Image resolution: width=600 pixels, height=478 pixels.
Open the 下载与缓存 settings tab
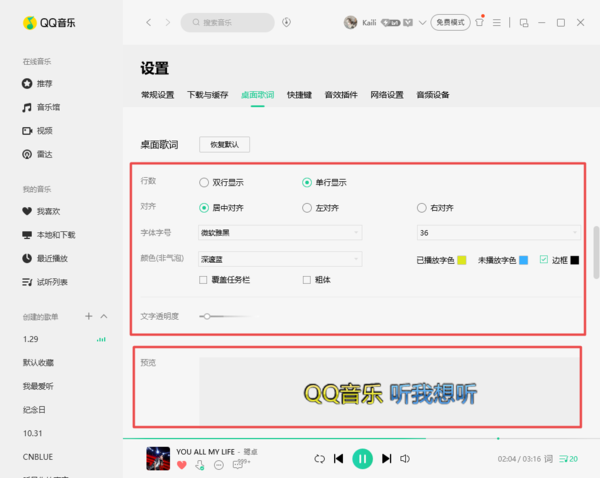click(207, 95)
